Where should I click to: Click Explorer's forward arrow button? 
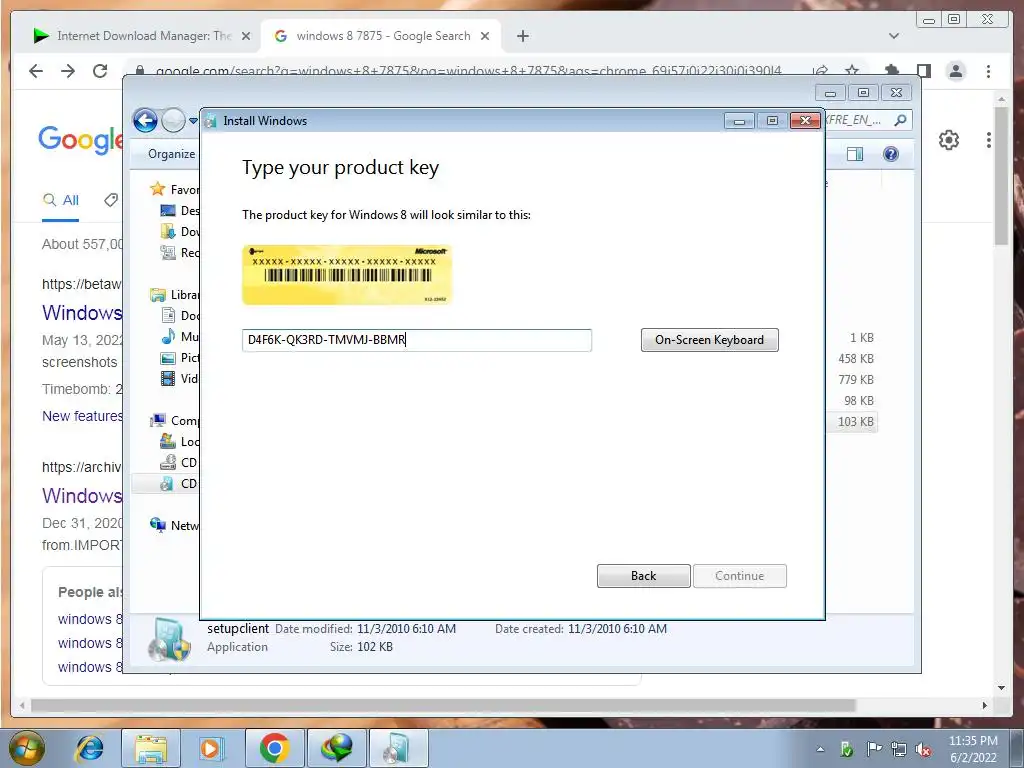click(x=173, y=121)
